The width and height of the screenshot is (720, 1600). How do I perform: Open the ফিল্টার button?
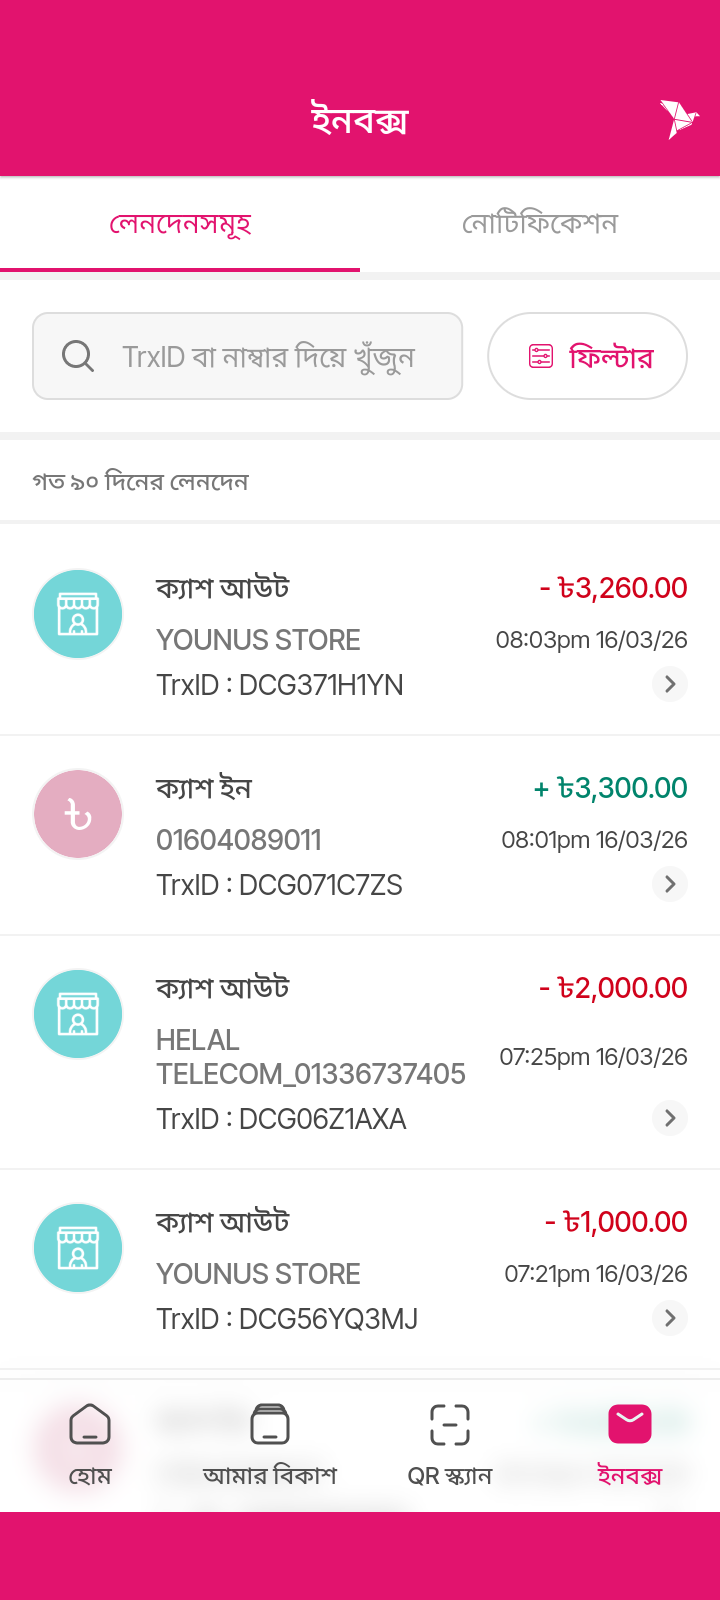[587, 356]
